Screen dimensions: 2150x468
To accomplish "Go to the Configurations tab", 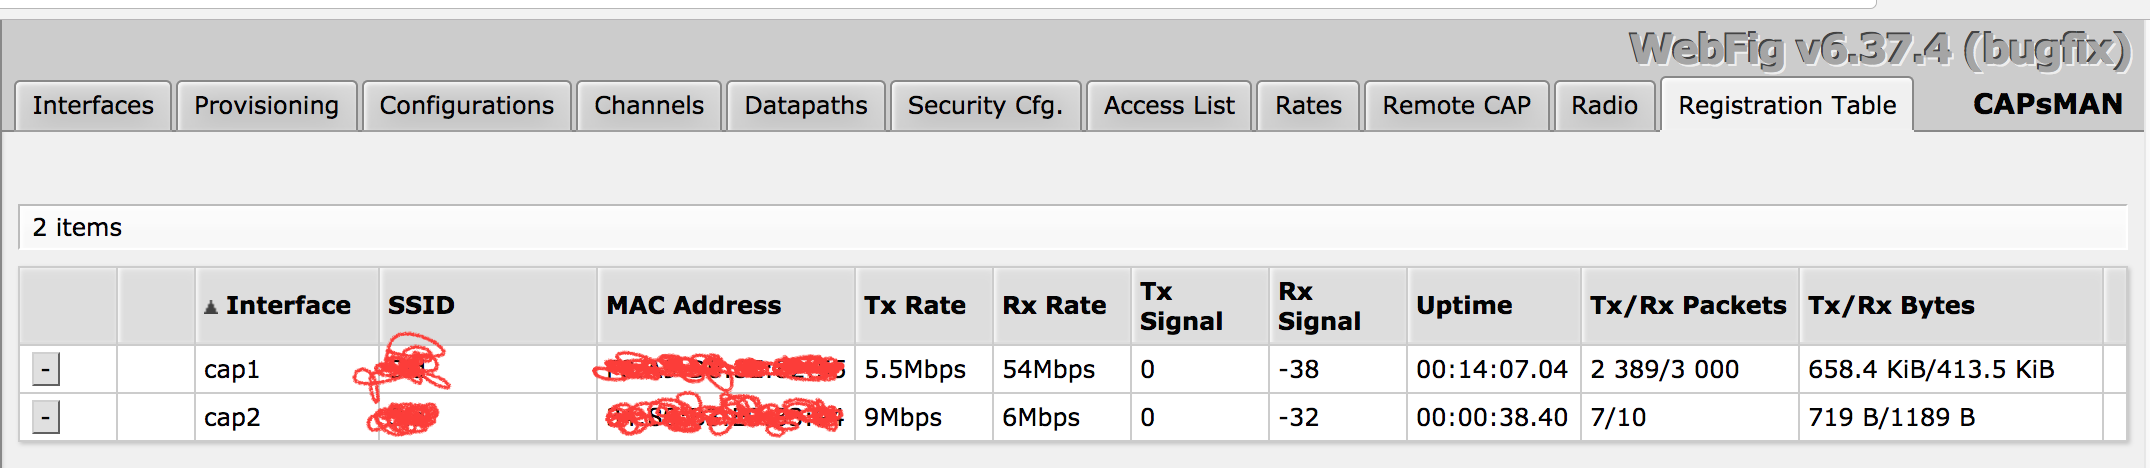I will point(466,106).
